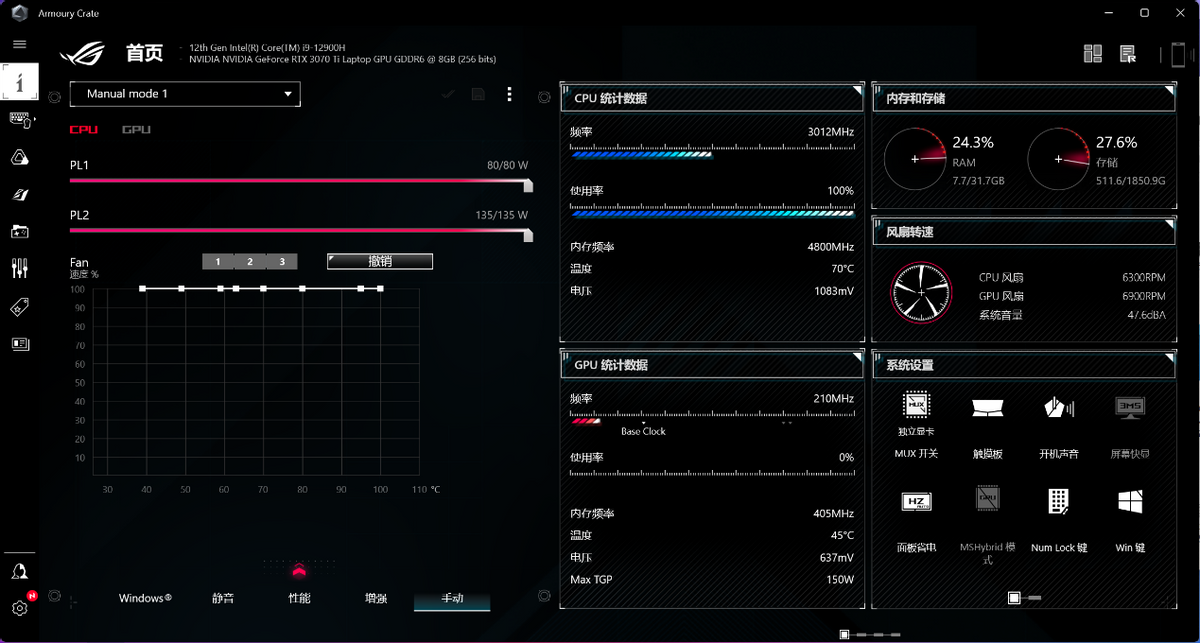Click the grid layout view icon

click(x=1093, y=54)
